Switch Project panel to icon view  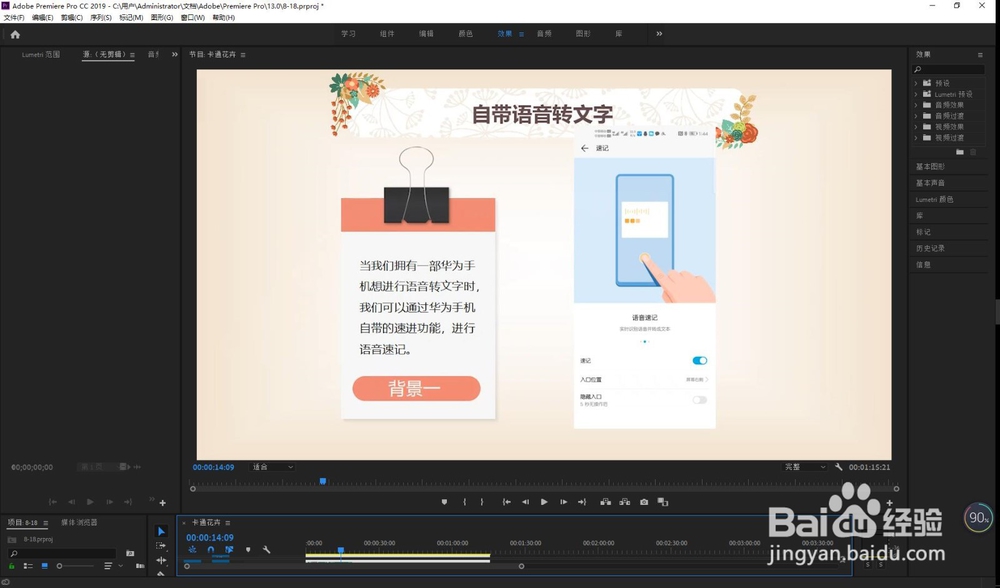click(x=44, y=566)
